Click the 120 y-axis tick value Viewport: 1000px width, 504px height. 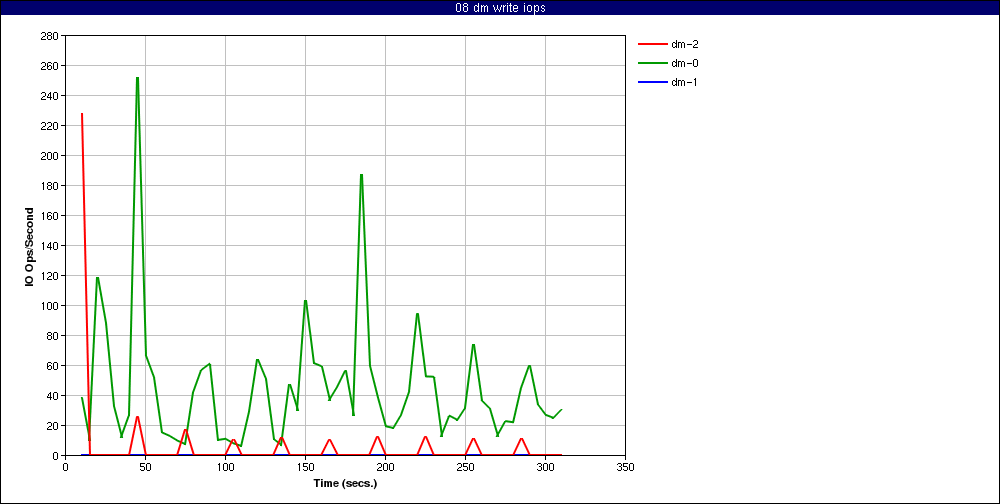tap(49, 276)
